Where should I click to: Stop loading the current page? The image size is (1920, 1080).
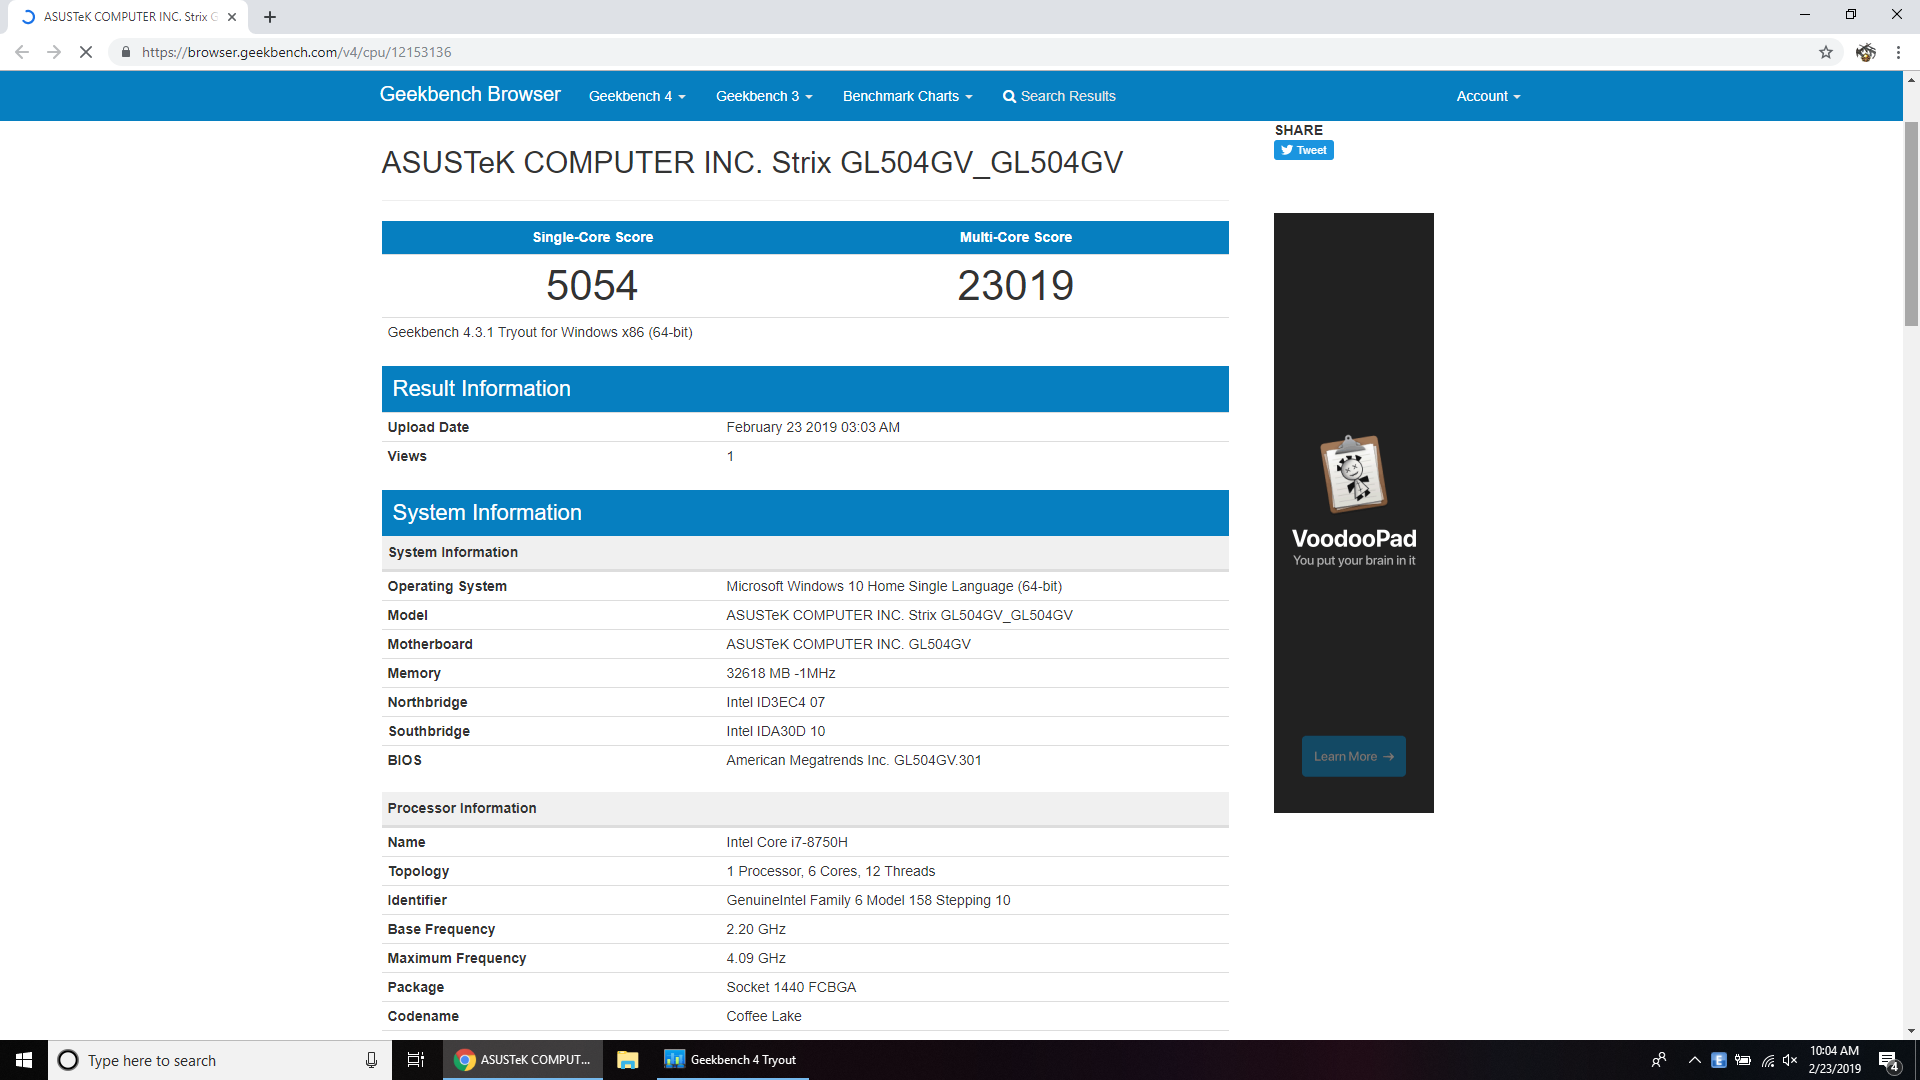pyautogui.click(x=86, y=52)
